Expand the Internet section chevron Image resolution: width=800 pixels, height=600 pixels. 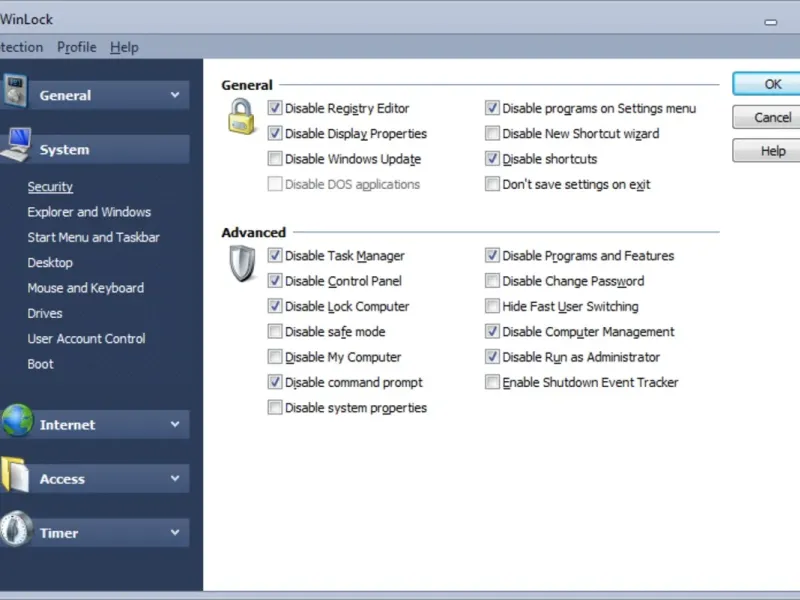[x=175, y=424]
